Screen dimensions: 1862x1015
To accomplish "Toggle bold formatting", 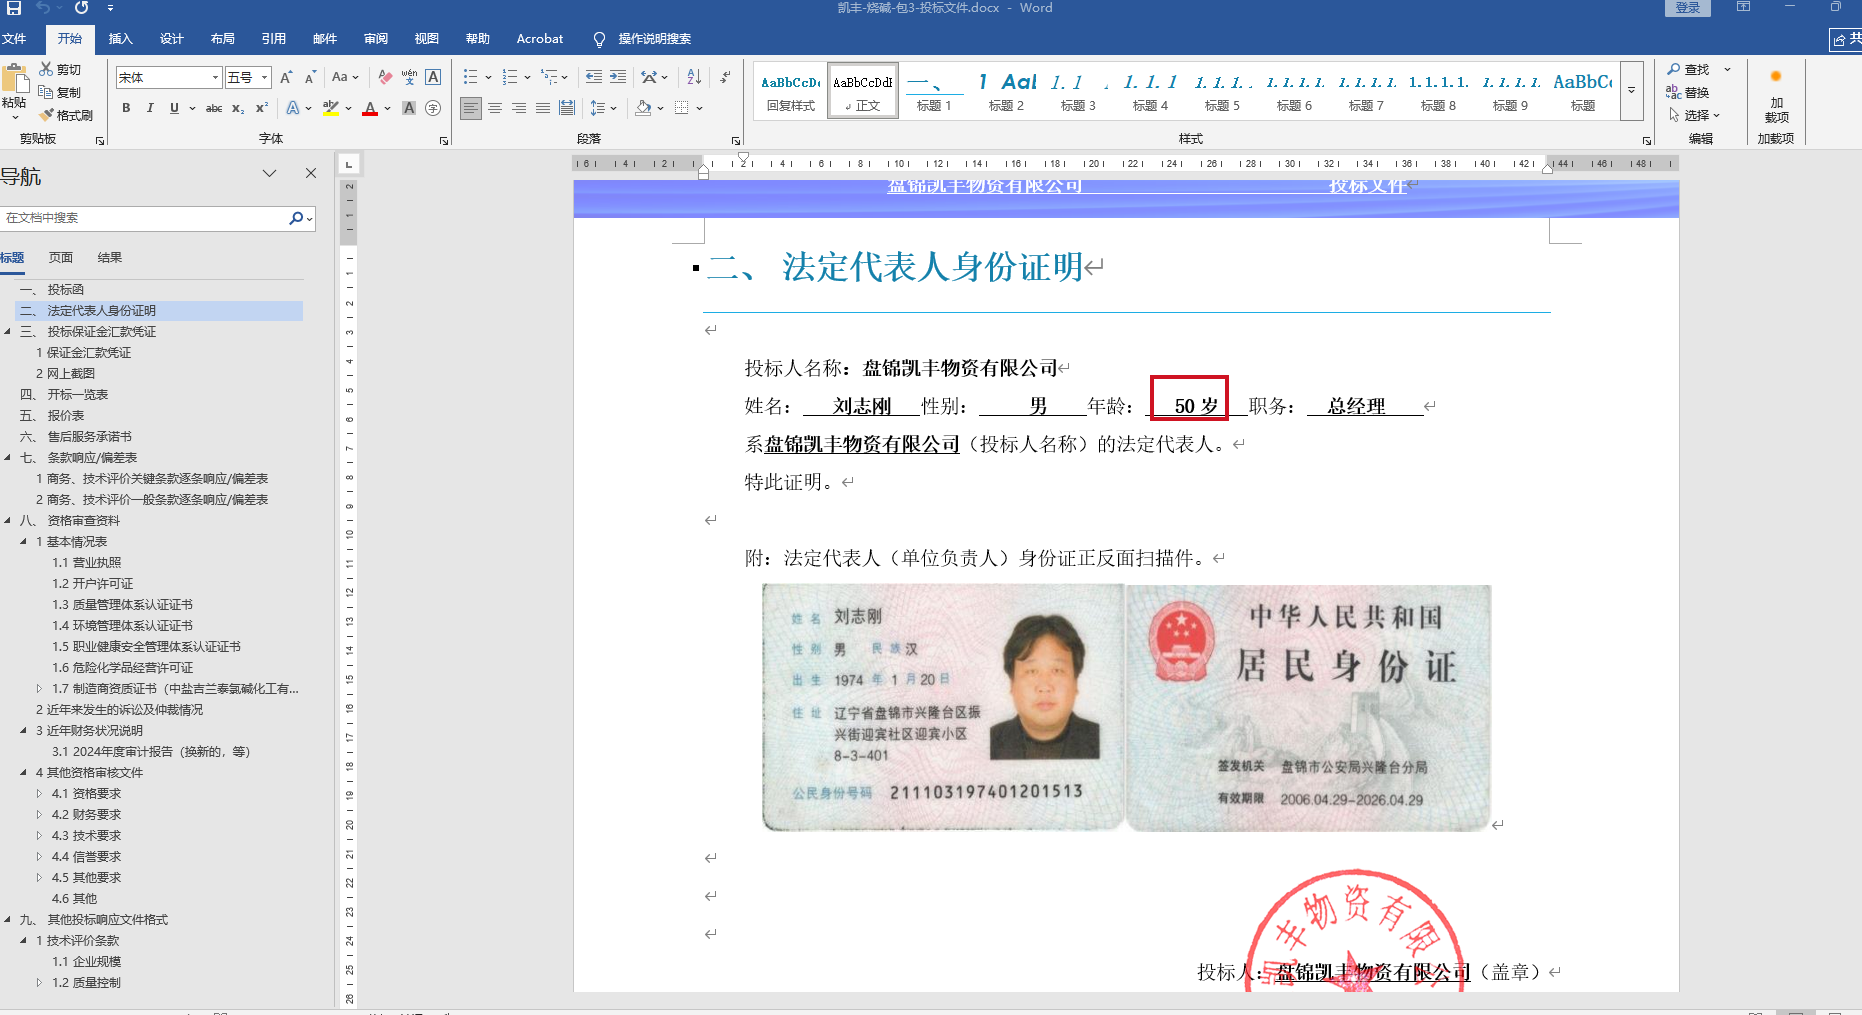I will tap(126, 108).
